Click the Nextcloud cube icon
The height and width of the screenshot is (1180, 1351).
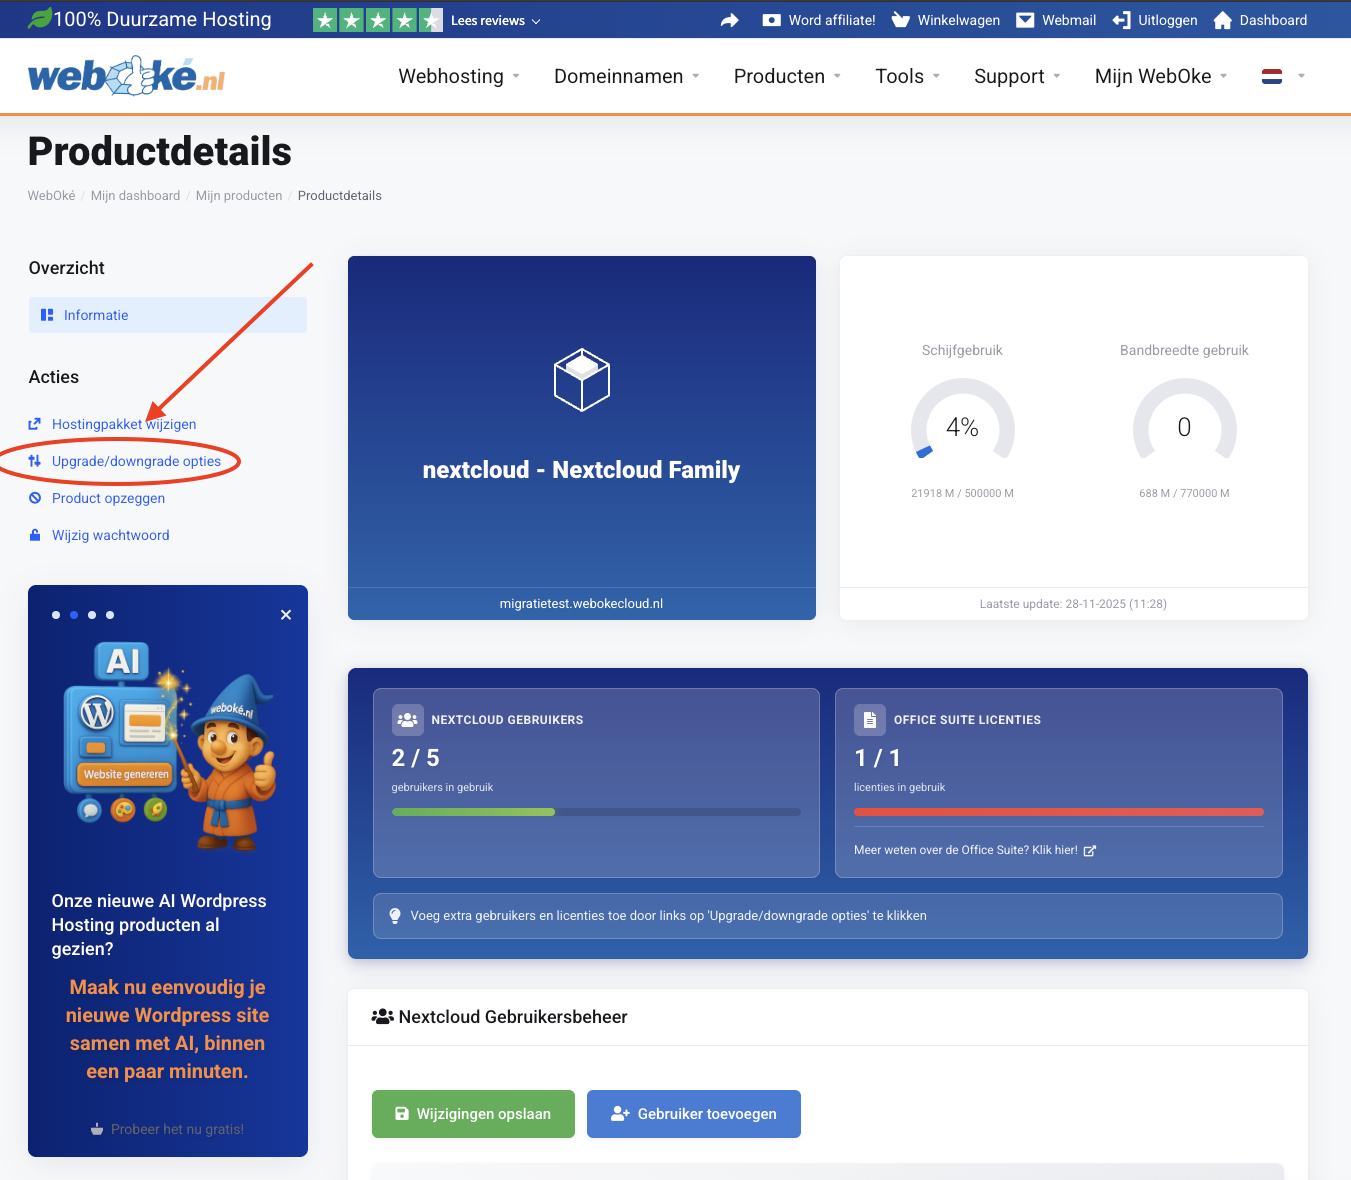[x=582, y=380]
